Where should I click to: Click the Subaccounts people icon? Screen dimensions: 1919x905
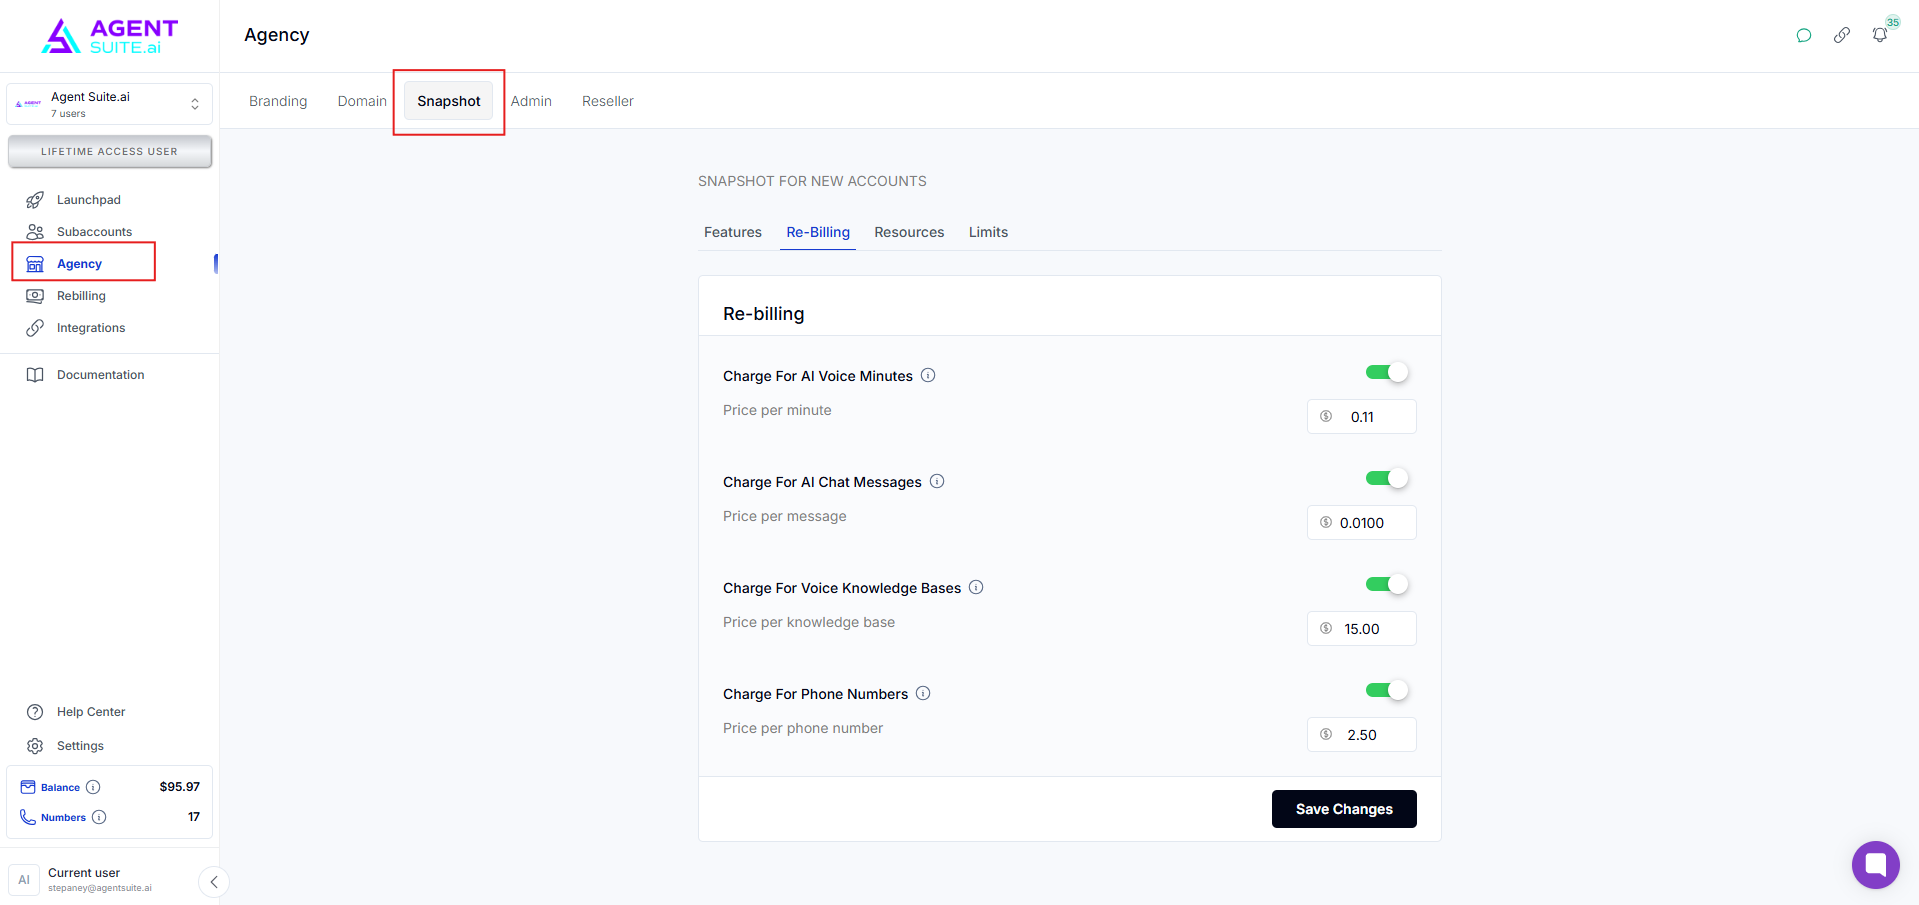35,232
